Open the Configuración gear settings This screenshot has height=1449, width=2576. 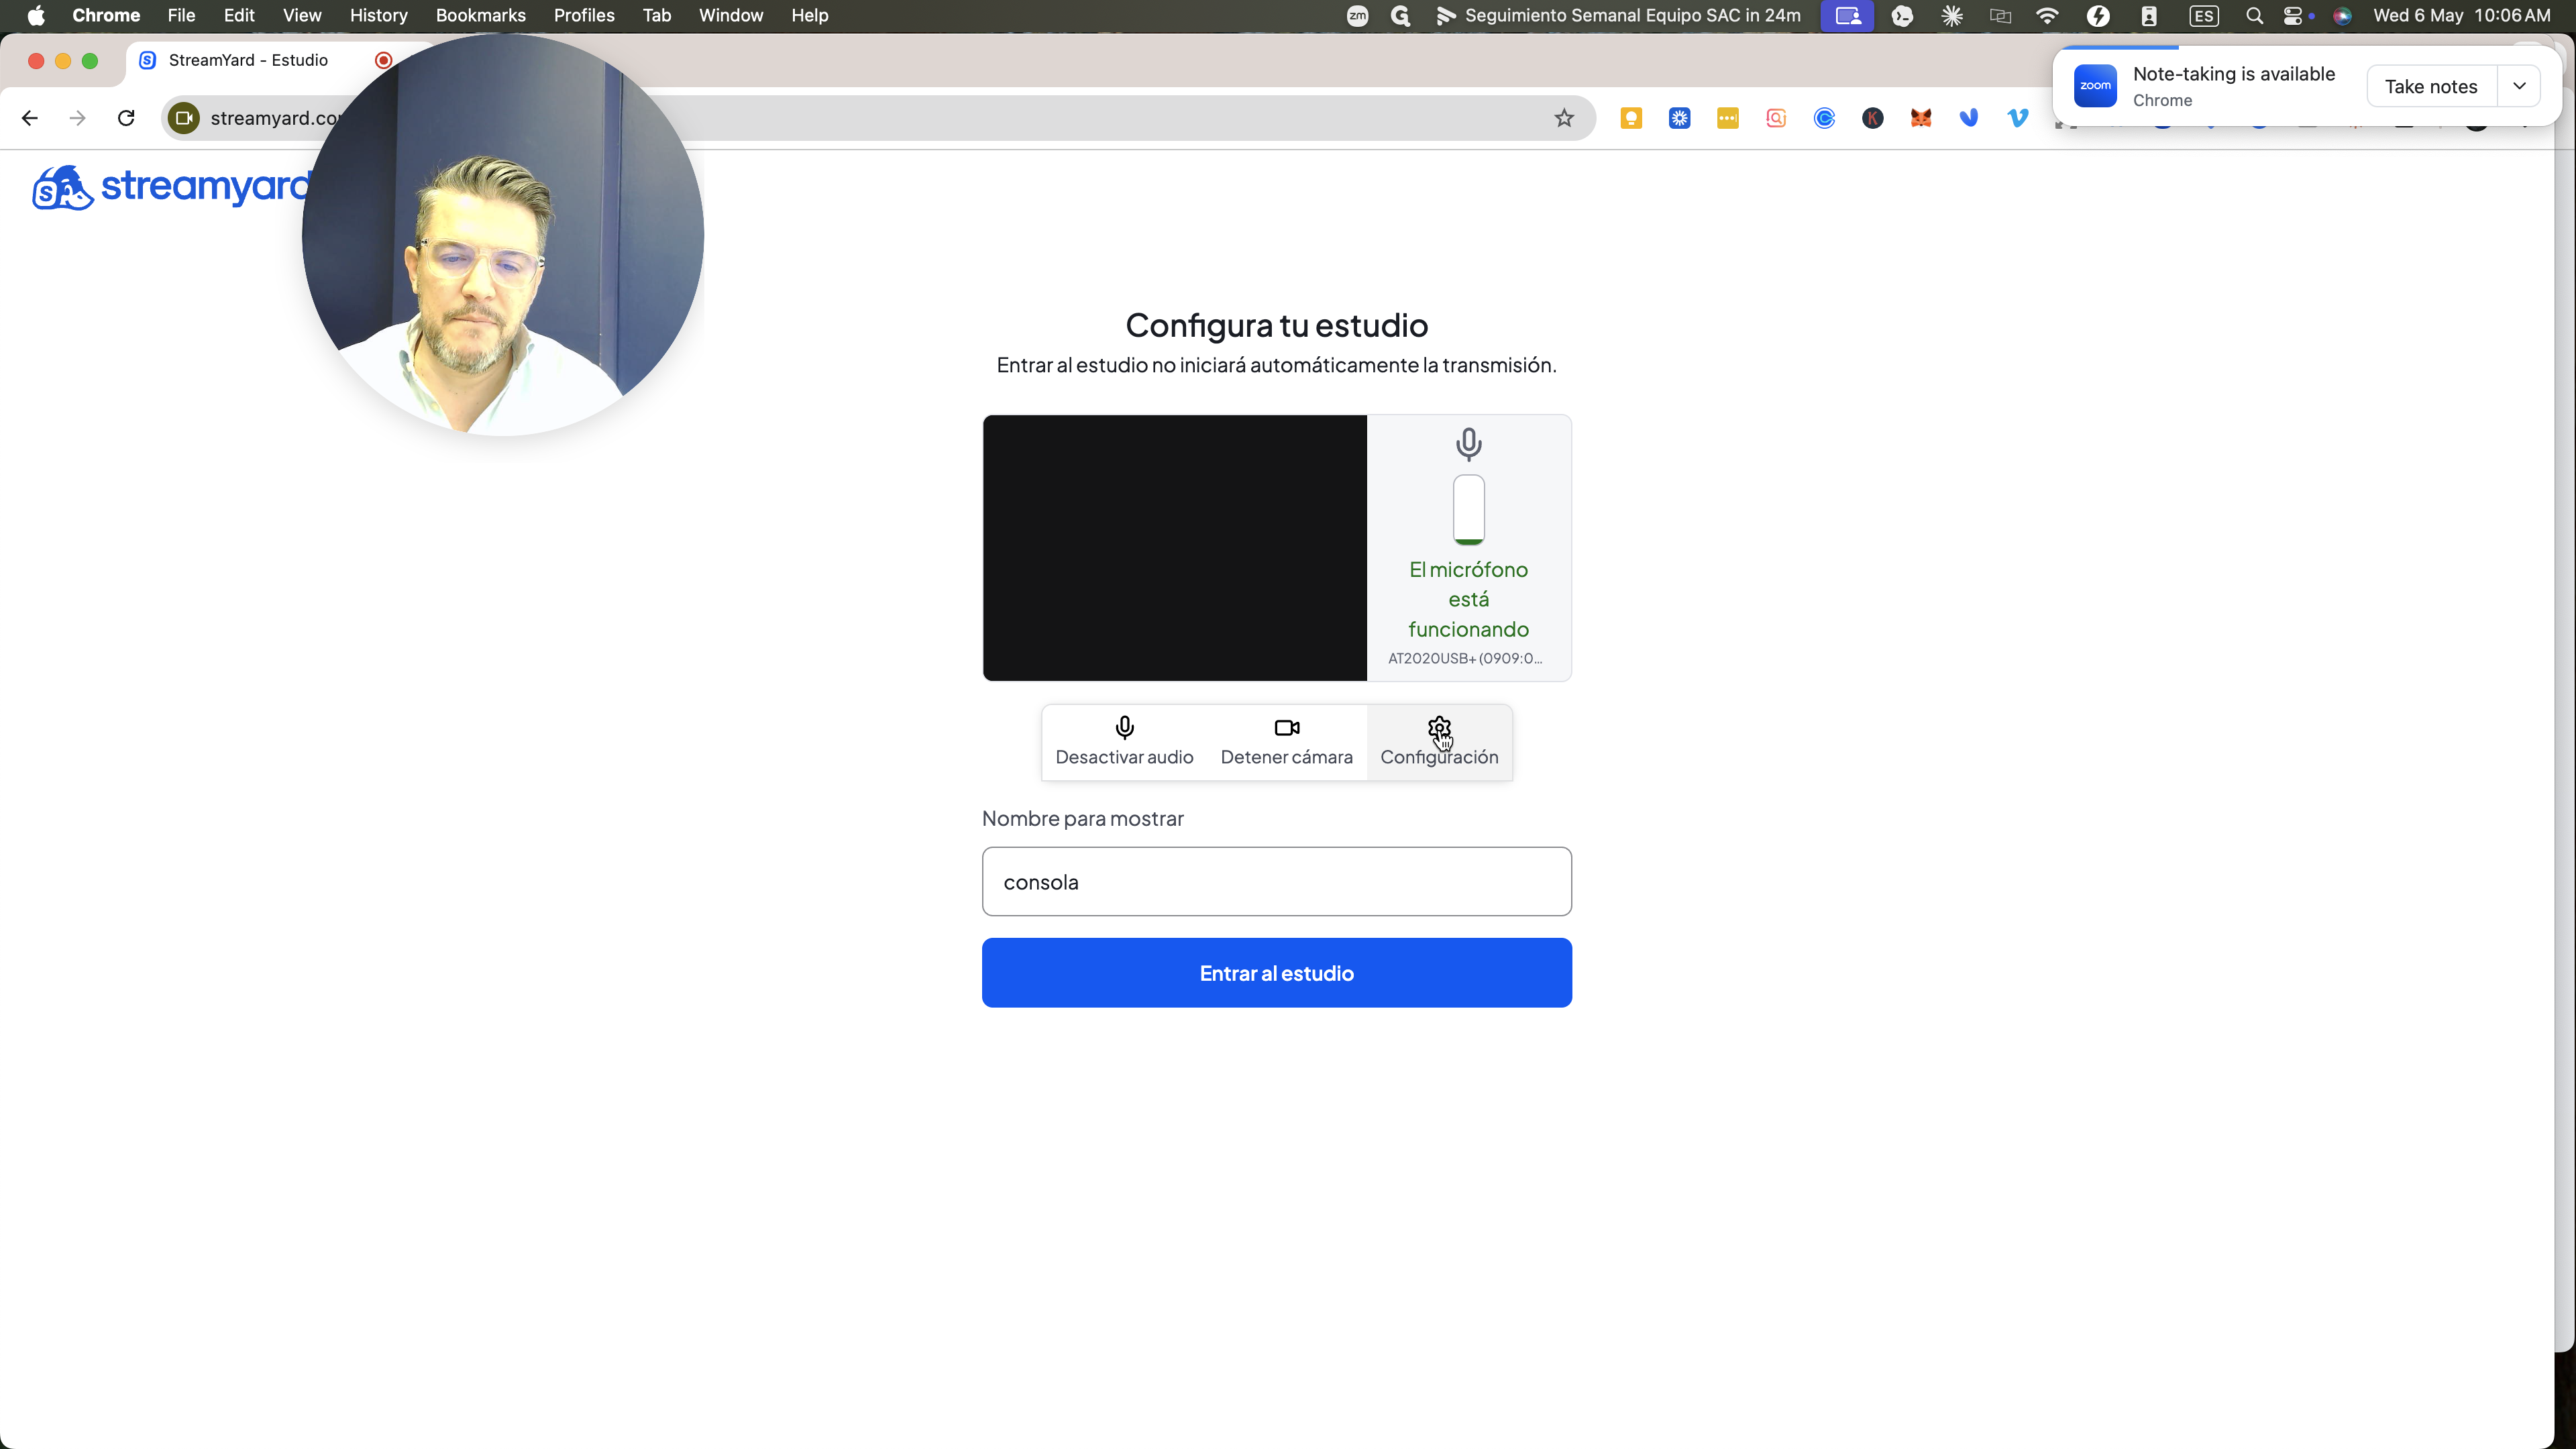coord(1439,742)
